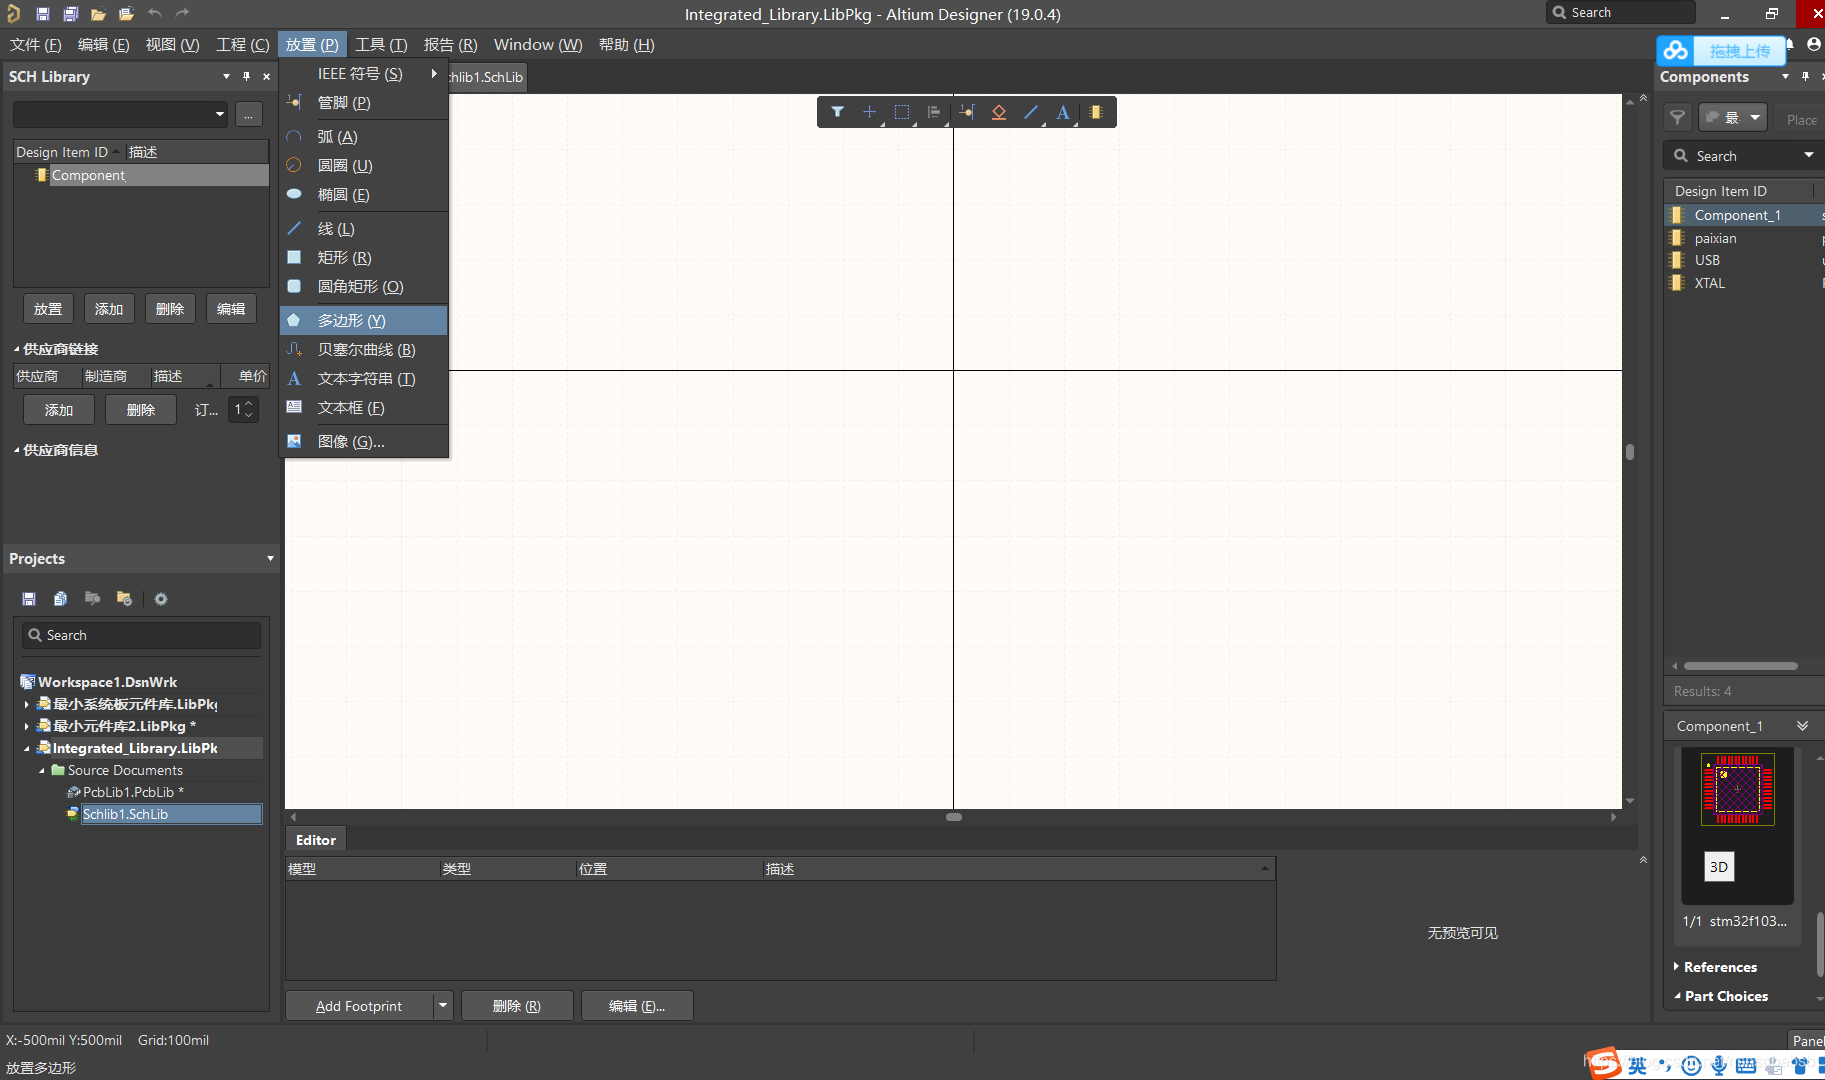Open the IEEE 符号 (S) submenu

pos(364,74)
